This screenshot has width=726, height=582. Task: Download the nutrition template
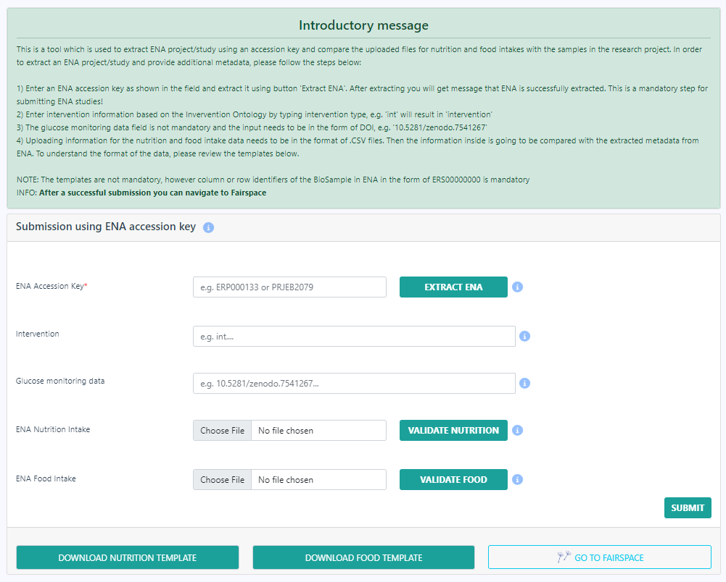point(127,557)
